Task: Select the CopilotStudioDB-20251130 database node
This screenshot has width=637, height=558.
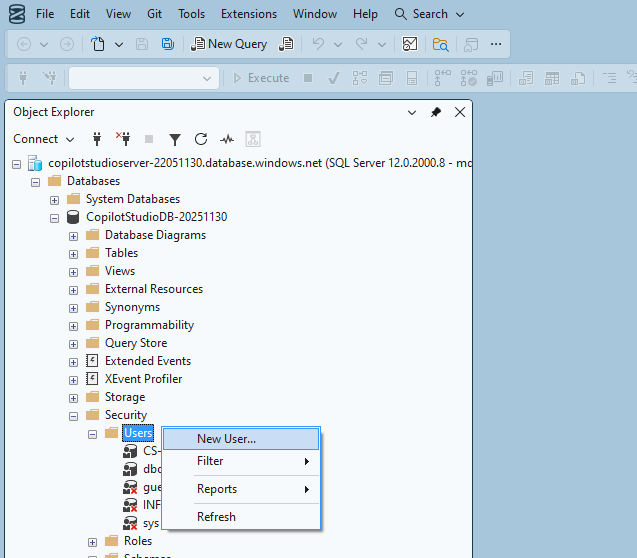Action: click(157, 217)
